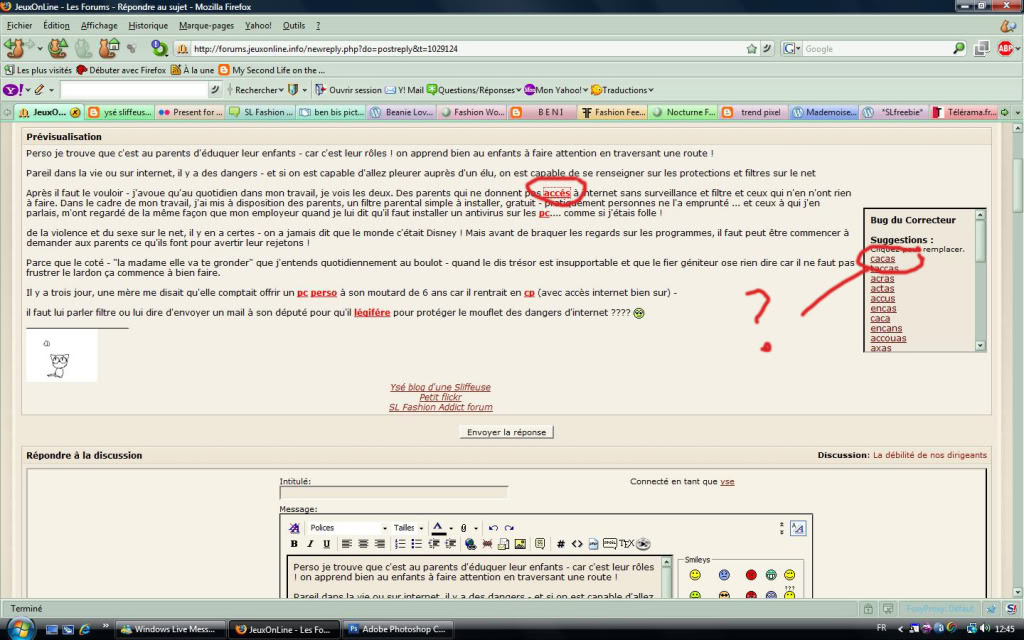Click the Yahoo toolbar search input field
Viewport: 1024px width, 640px height.
134,90
